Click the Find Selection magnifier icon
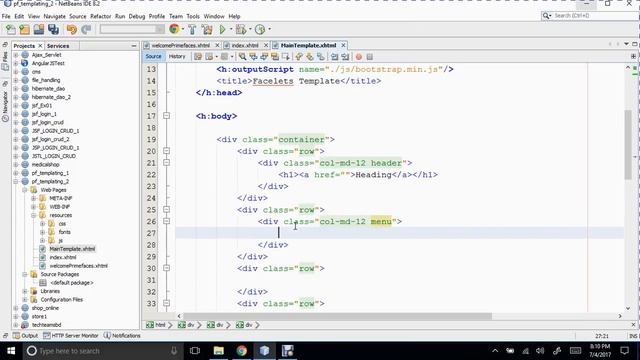The width and height of the screenshot is (640, 360). [242, 57]
